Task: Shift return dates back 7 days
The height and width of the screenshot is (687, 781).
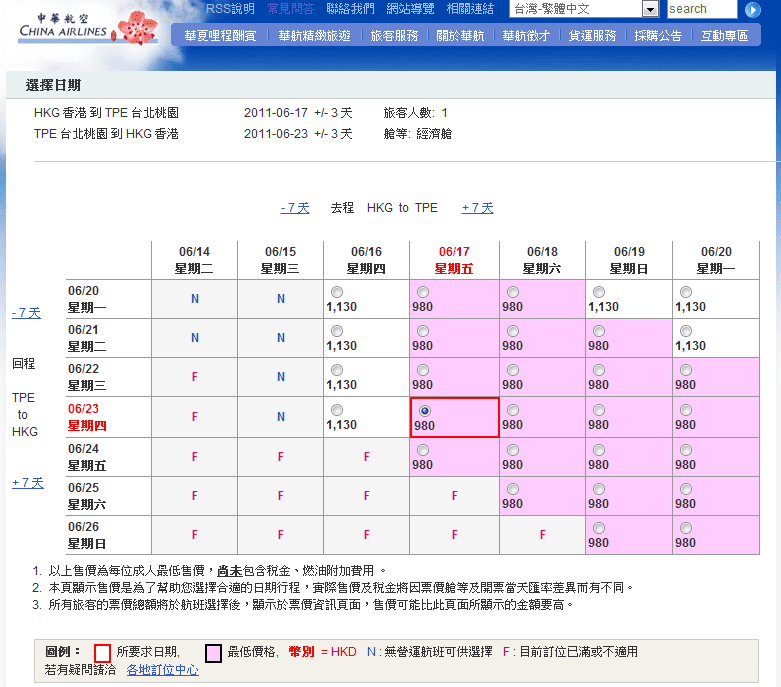Action: [26, 313]
